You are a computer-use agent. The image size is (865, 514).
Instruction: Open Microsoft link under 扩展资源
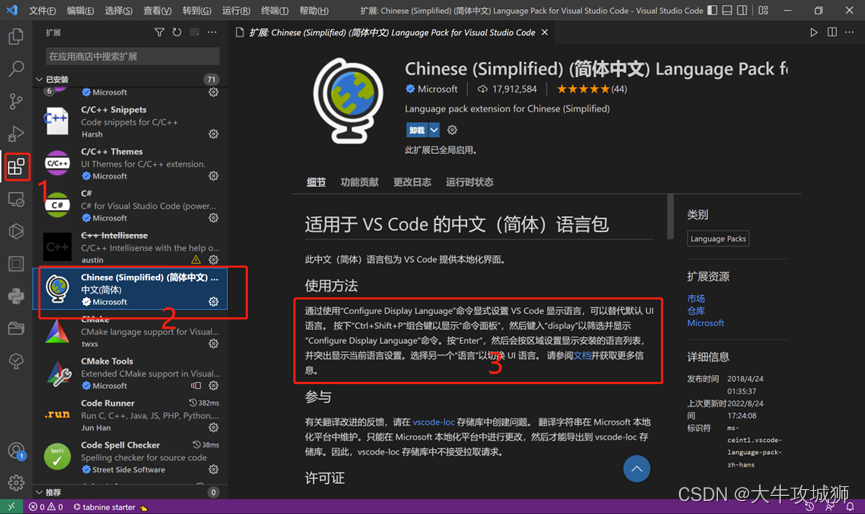(x=706, y=323)
